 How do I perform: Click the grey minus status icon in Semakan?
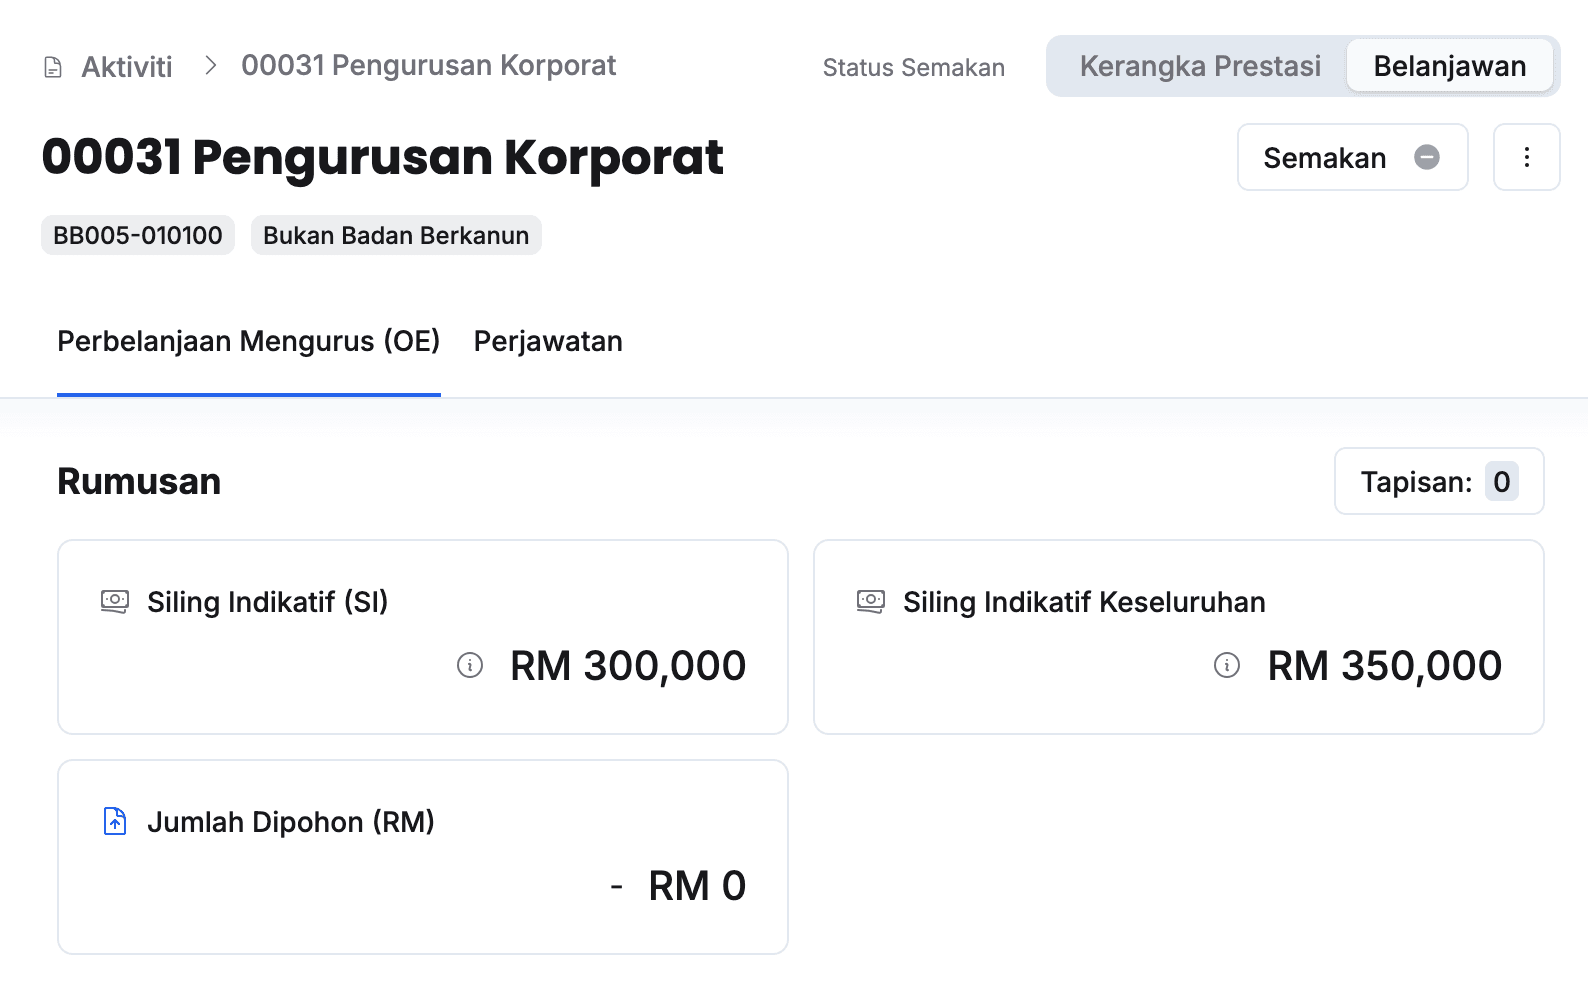click(x=1427, y=157)
